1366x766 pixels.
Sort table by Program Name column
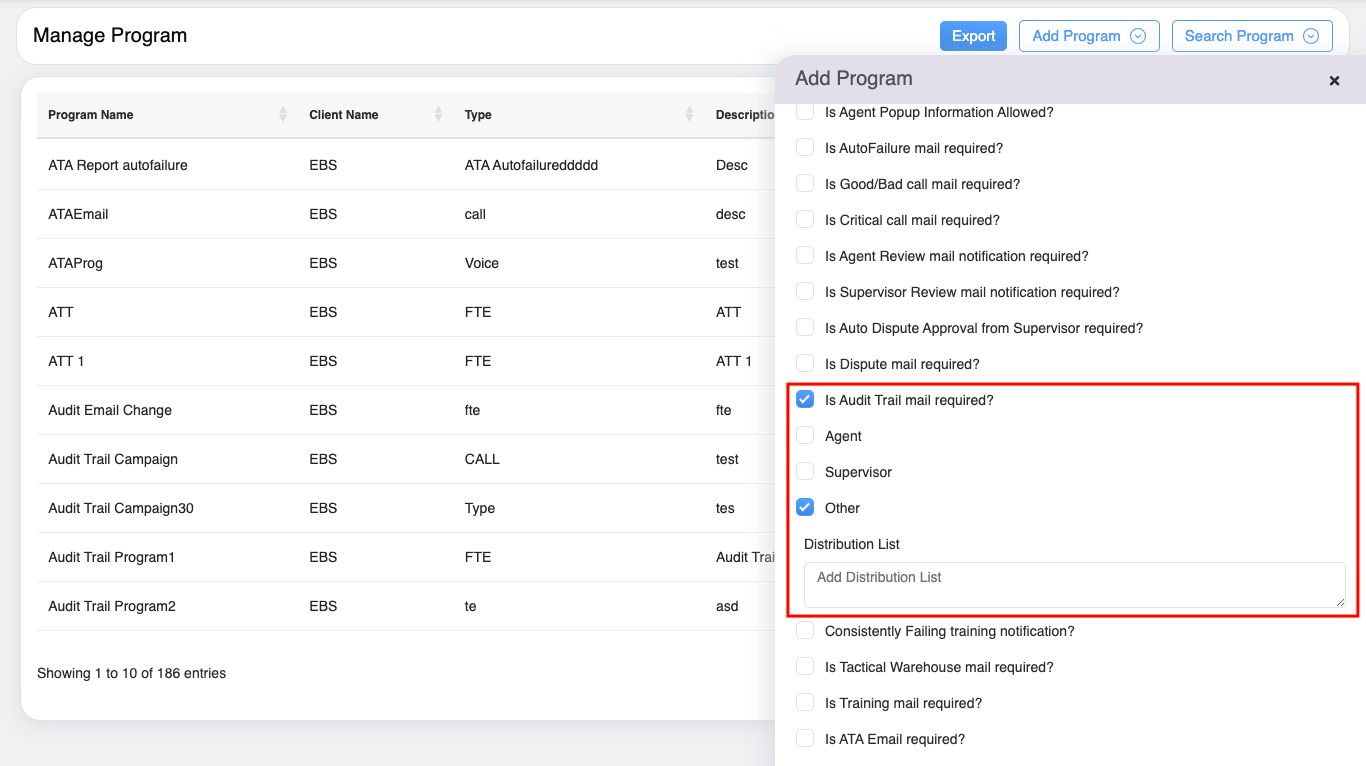[x=283, y=115]
